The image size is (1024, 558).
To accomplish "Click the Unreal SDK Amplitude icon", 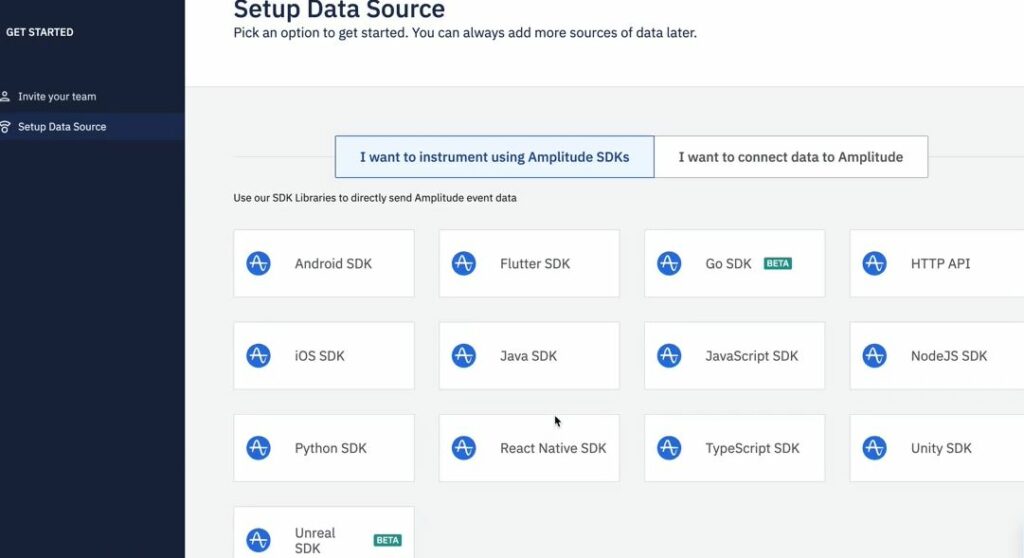I will pyautogui.click(x=258, y=540).
